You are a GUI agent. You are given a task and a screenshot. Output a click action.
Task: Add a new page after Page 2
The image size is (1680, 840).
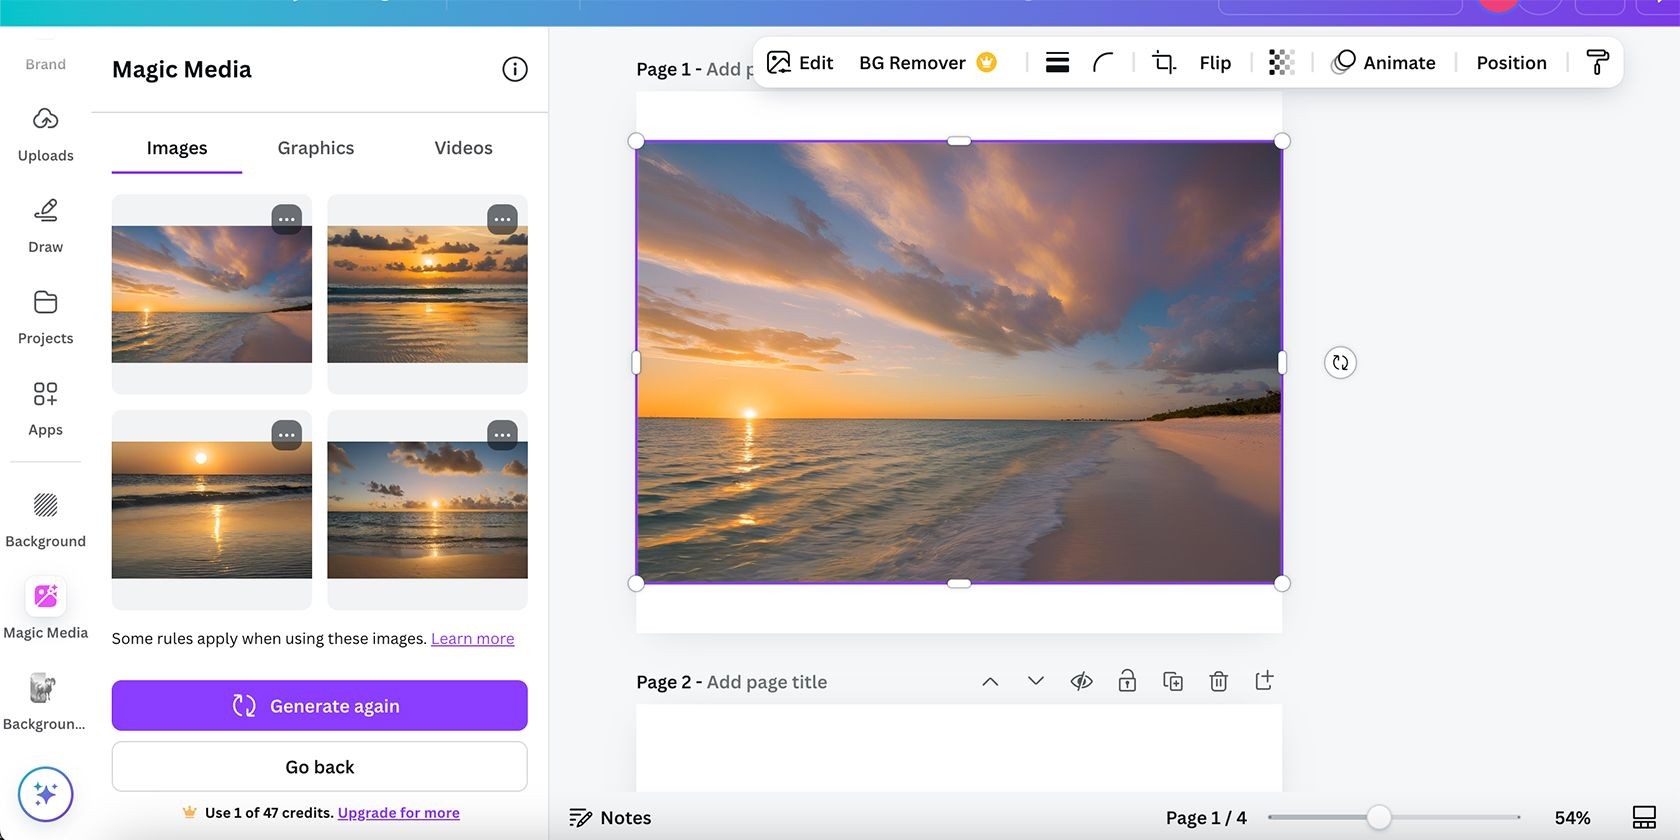[x=1264, y=681]
